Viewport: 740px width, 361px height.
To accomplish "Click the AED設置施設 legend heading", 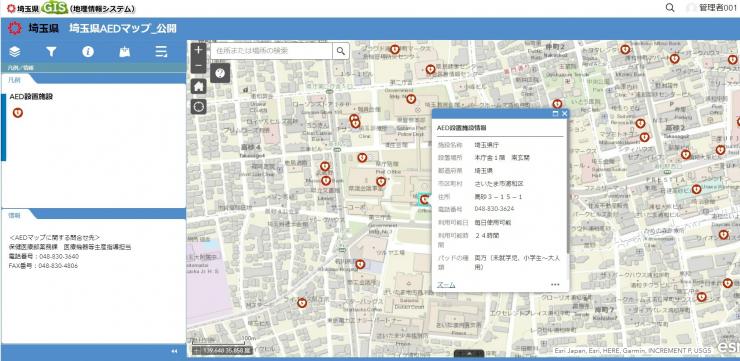I will click(x=31, y=97).
